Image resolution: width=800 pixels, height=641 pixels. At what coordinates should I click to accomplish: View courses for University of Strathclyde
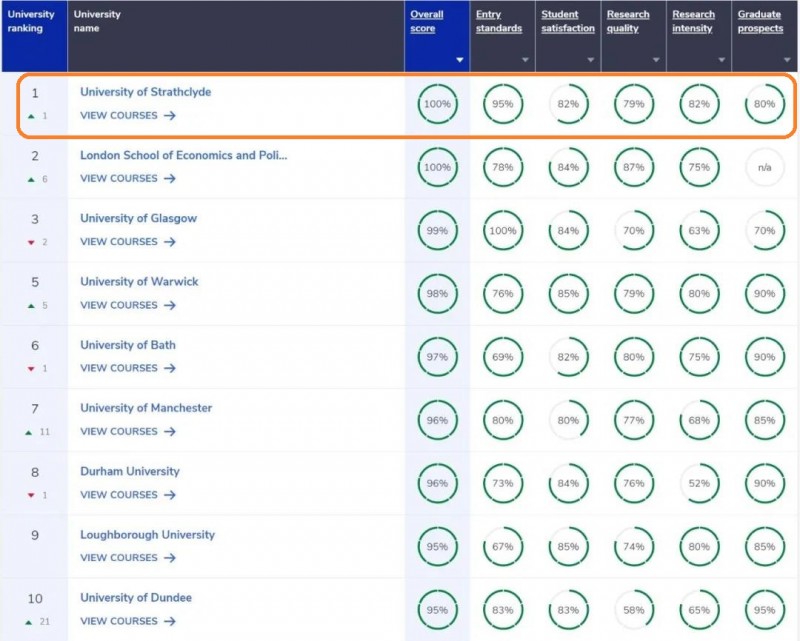(128, 115)
